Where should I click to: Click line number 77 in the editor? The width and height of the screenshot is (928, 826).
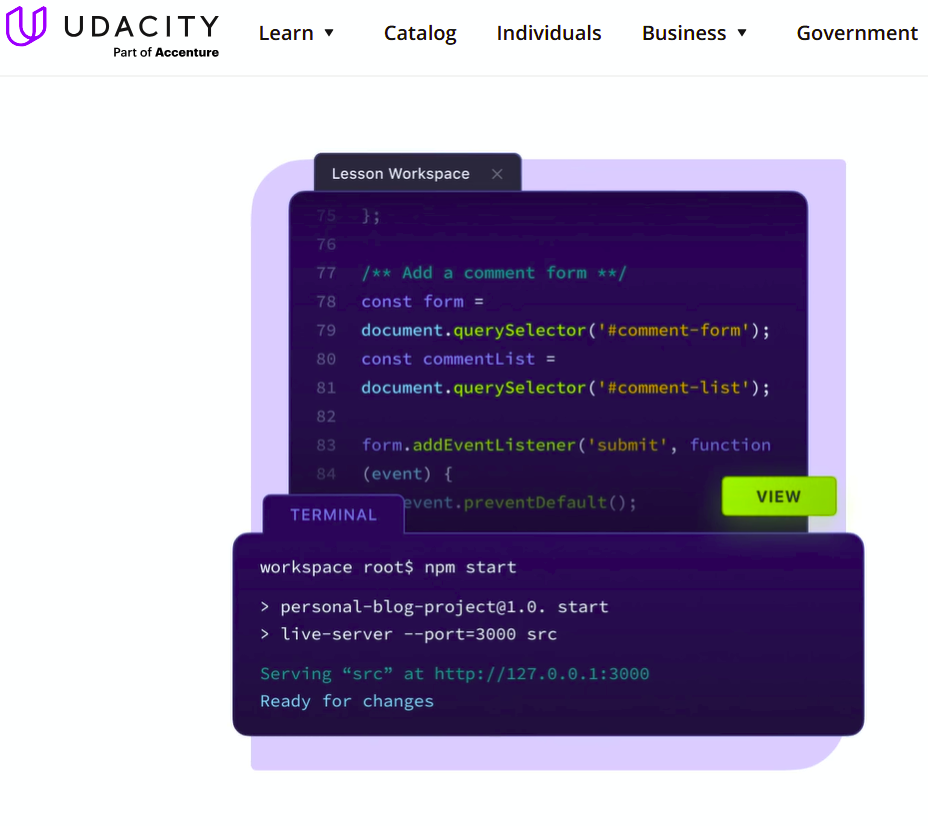(x=326, y=273)
